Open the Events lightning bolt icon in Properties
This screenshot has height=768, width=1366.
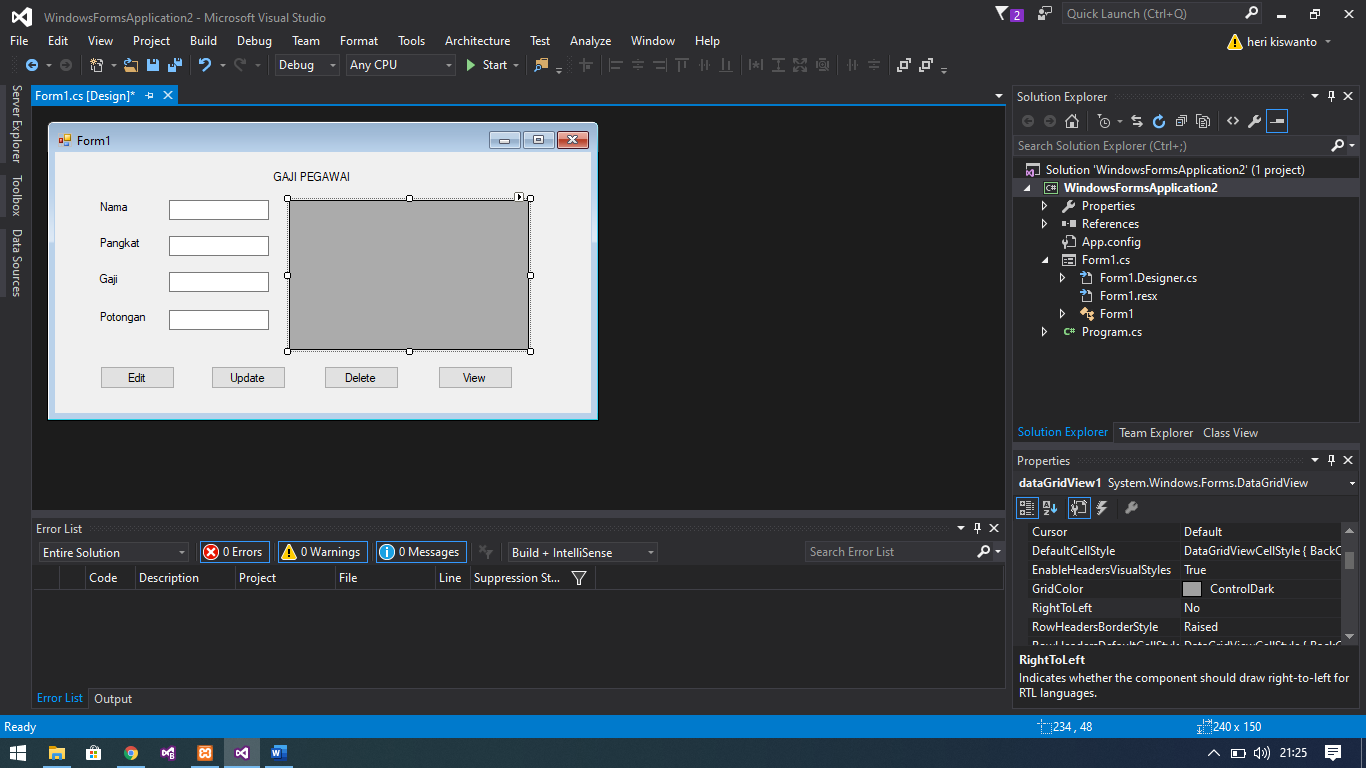(1101, 508)
